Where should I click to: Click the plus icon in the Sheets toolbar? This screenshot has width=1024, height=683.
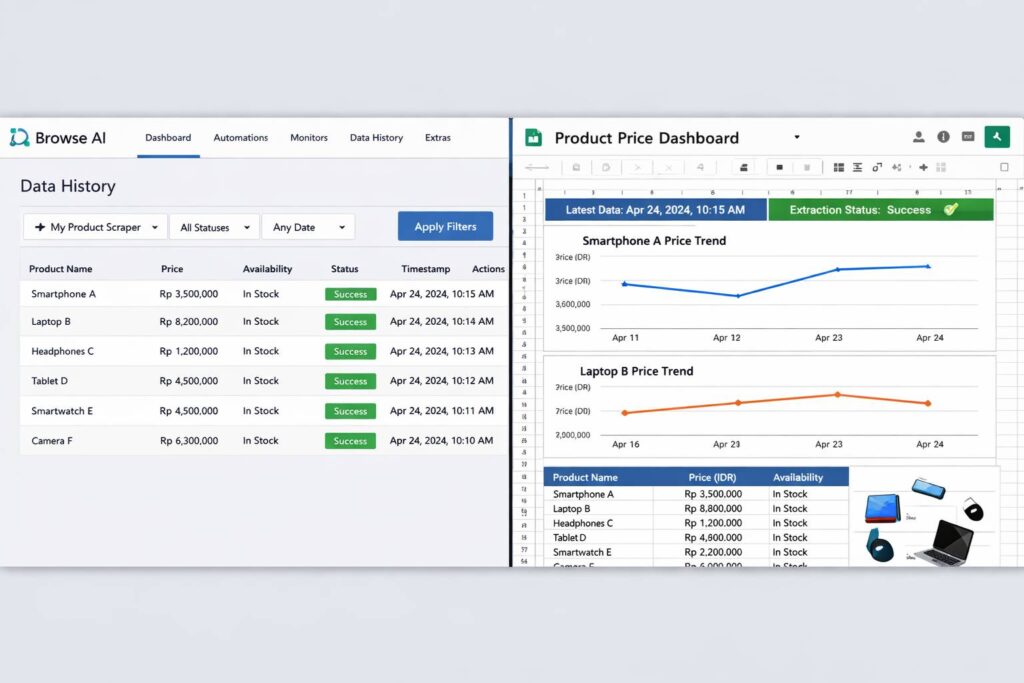tap(923, 167)
